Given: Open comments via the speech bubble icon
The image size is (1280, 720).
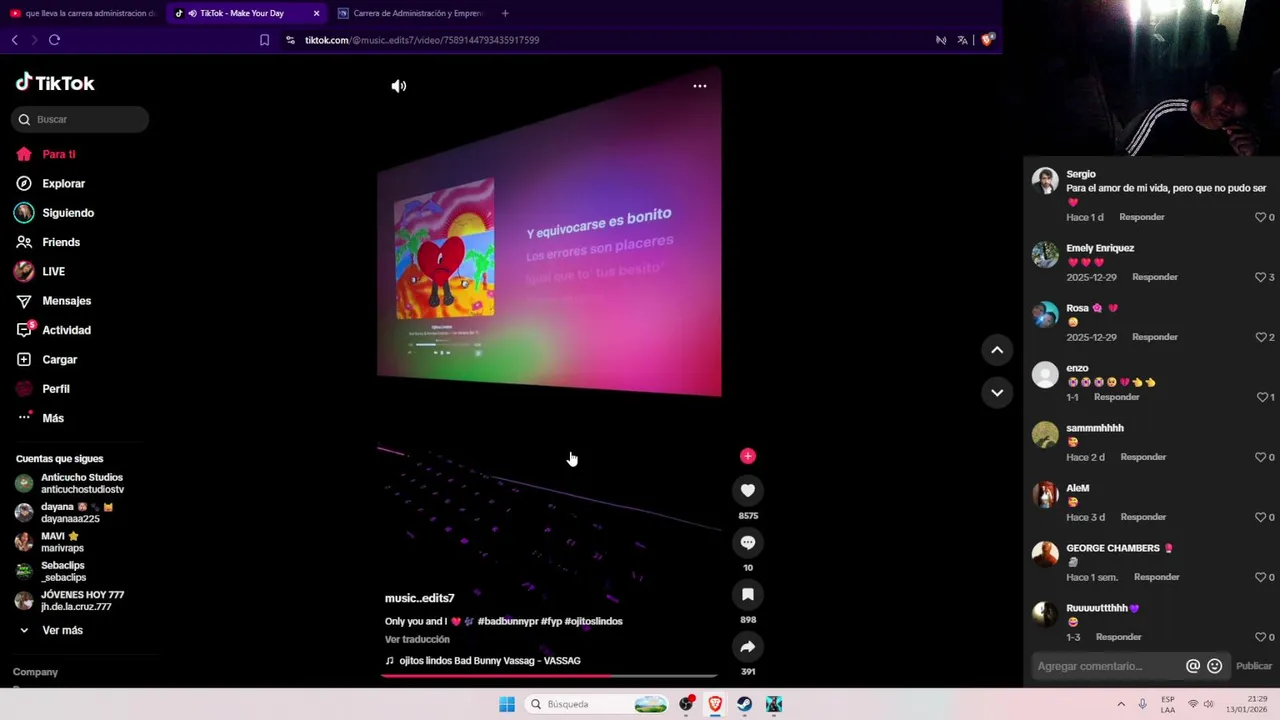Looking at the screenshot, I should [x=747, y=542].
